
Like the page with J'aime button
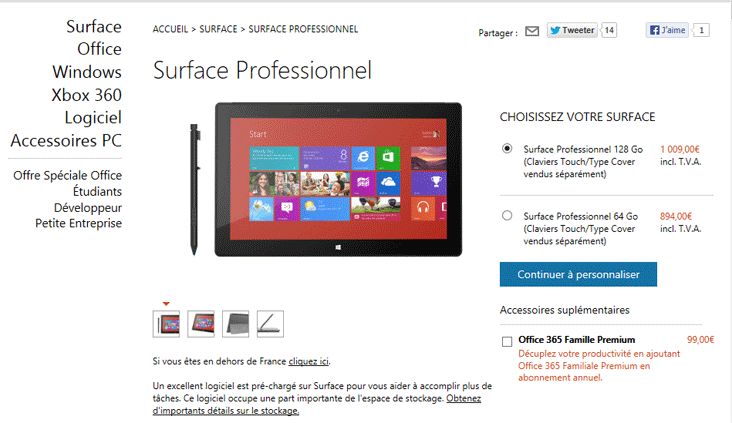pos(668,30)
